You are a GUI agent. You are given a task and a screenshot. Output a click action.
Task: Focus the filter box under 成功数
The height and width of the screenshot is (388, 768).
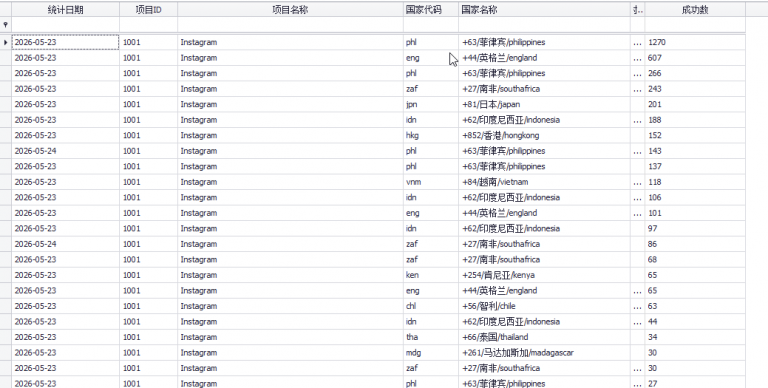(695, 24)
